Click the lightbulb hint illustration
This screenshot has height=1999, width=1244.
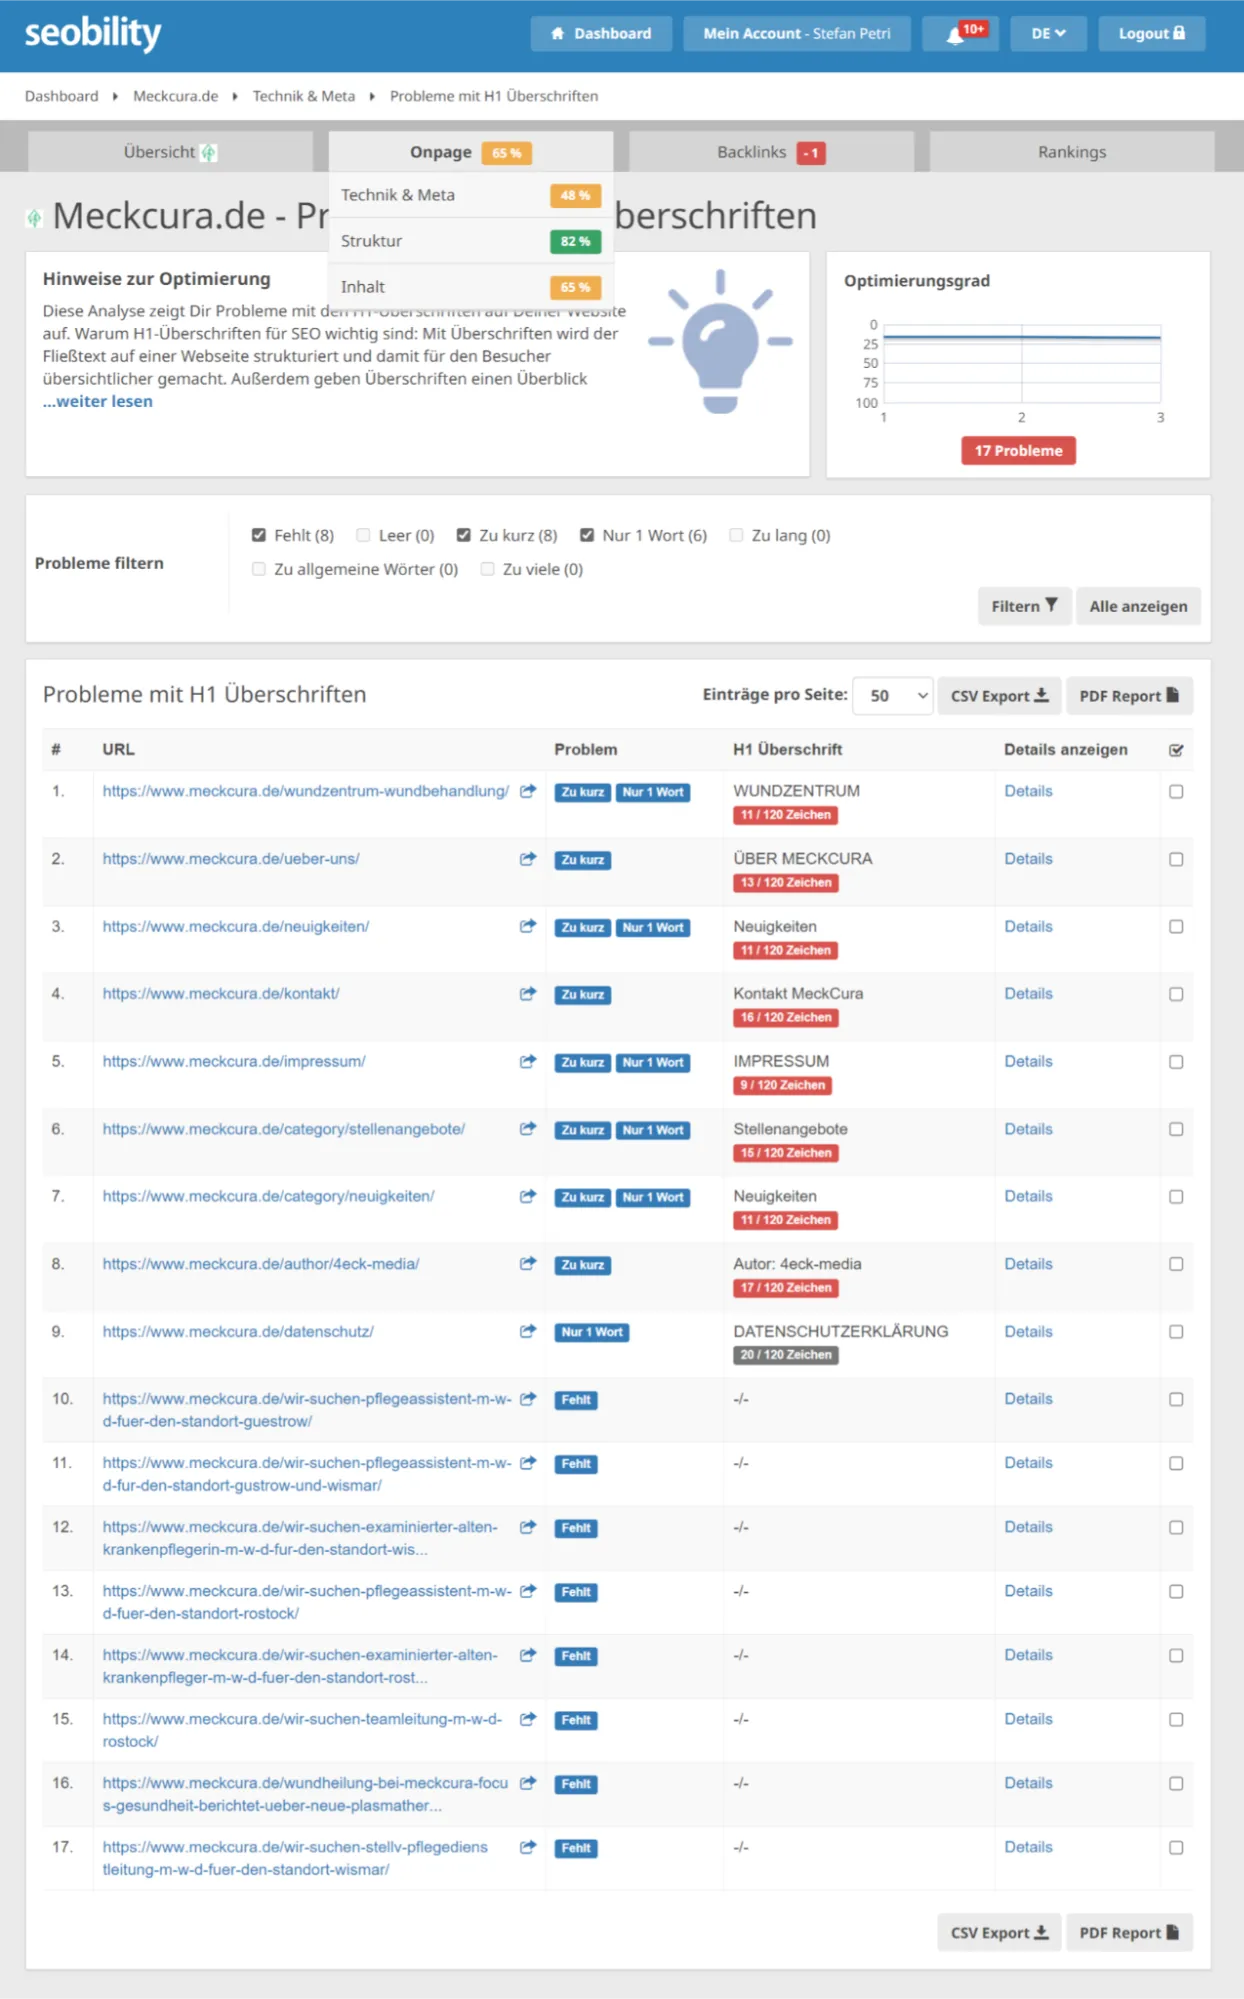720,341
